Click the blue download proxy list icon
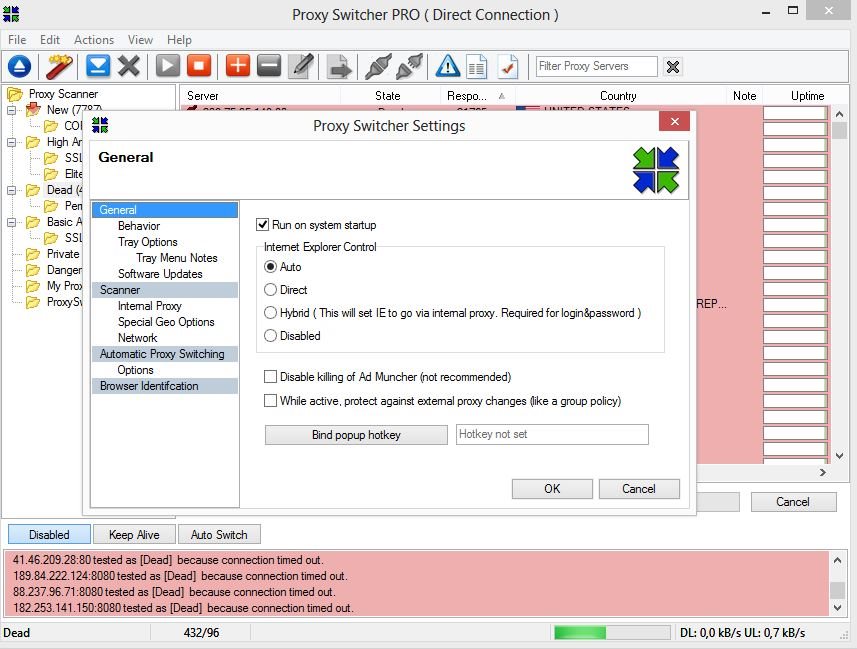Screen dimensions: 857x649 (98, 66)
